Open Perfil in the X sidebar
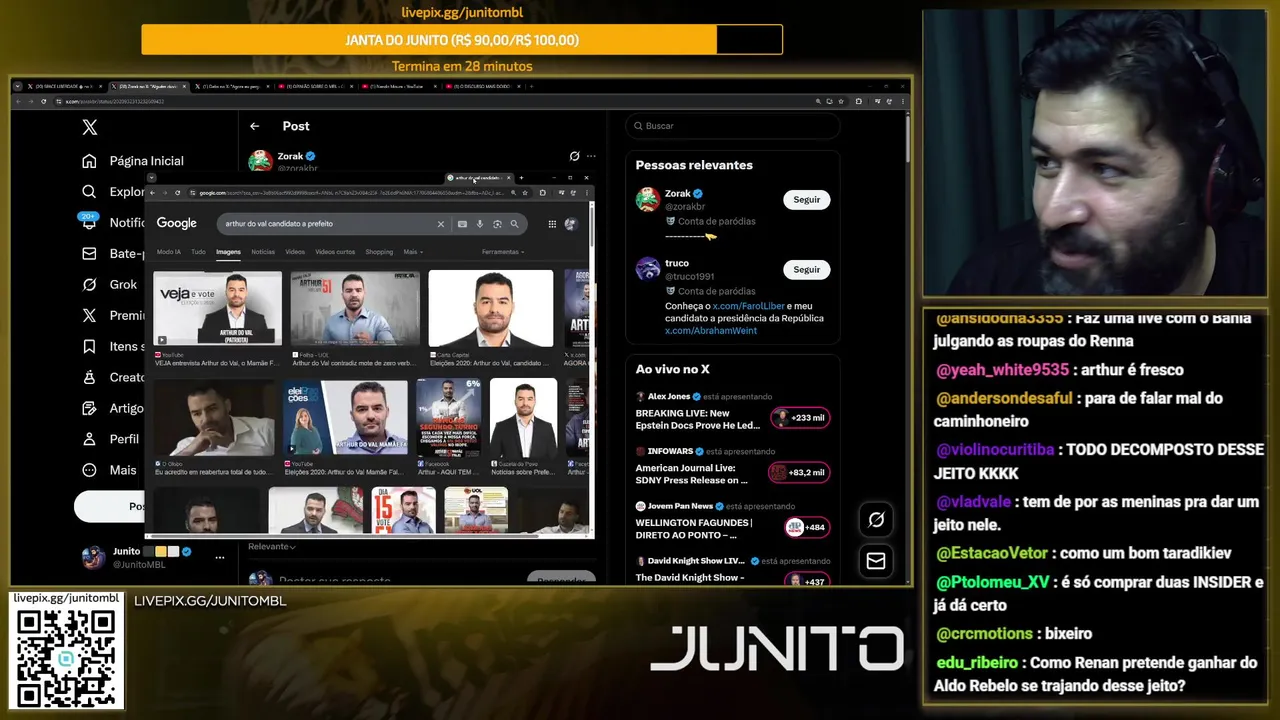Screen dimensions: 1280x720 coord(112,439)
